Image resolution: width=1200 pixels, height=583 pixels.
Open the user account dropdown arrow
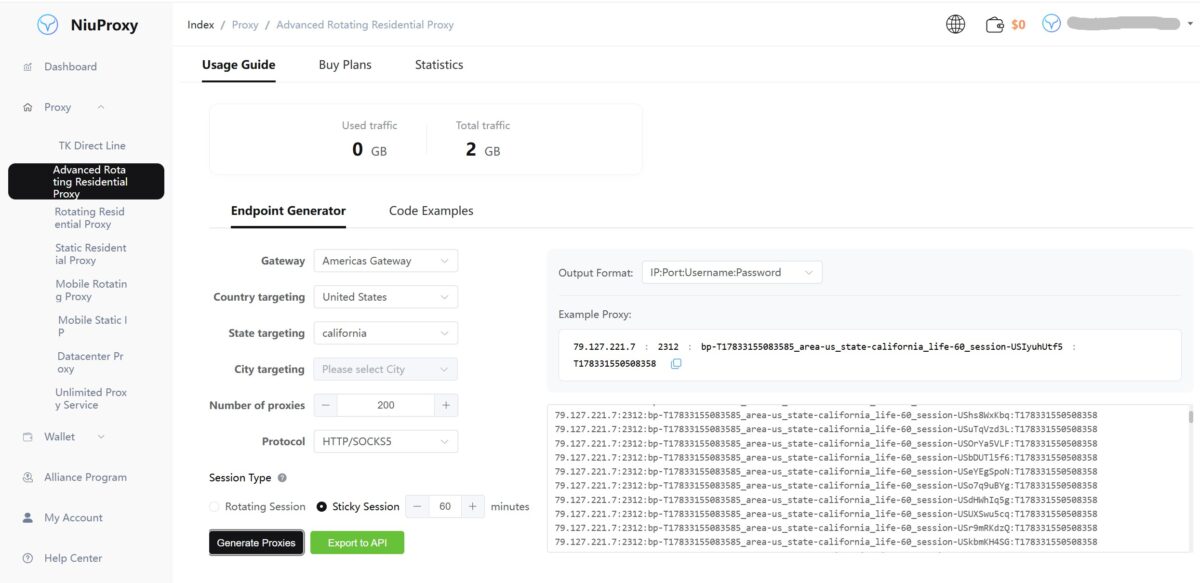[x=1189, y=24]
